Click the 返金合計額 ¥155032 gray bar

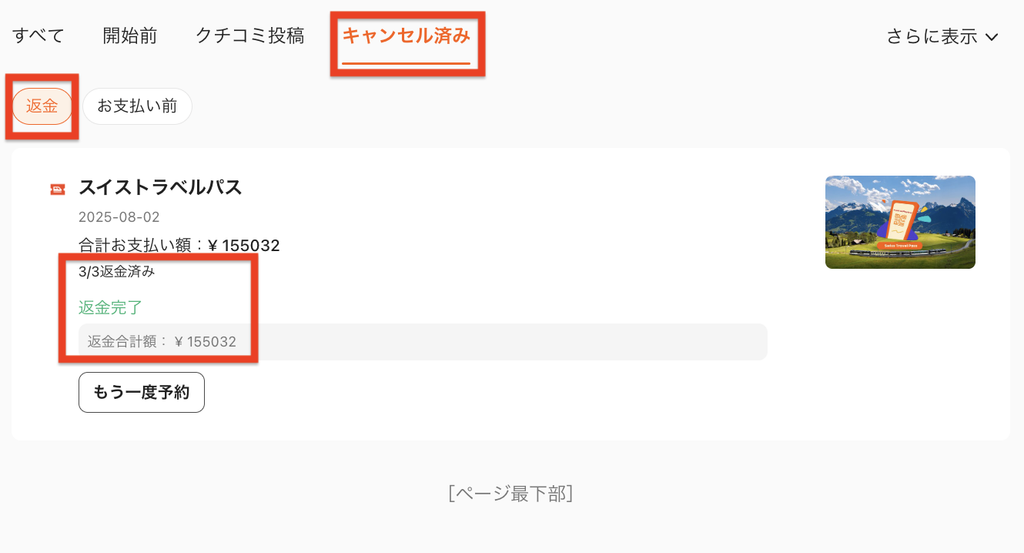tap(423, 341)
